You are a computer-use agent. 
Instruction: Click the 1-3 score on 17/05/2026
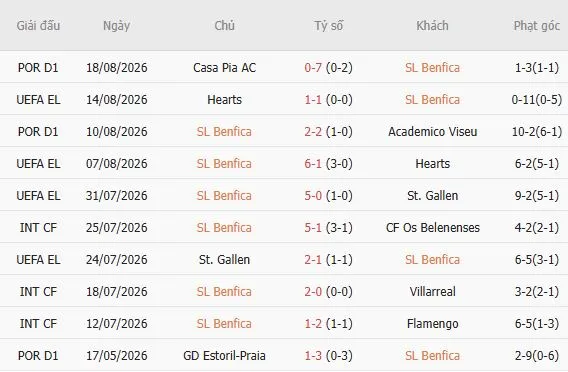click(313, 356)
